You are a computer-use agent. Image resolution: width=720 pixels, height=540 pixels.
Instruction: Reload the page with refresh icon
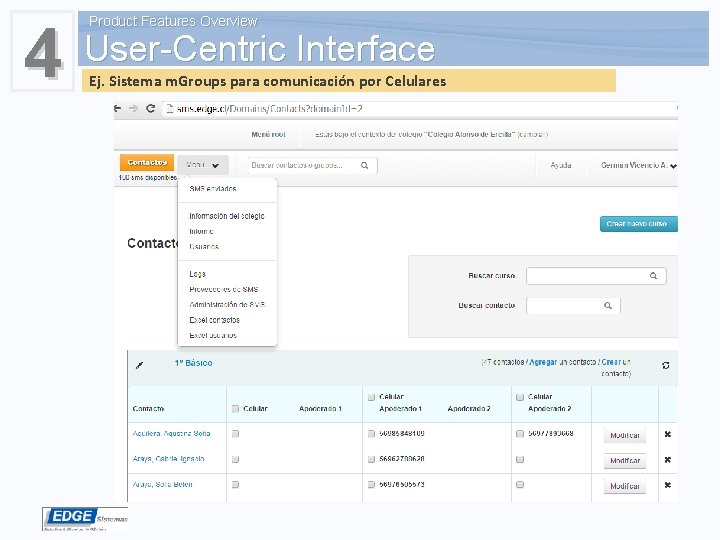tap(150, 108)
